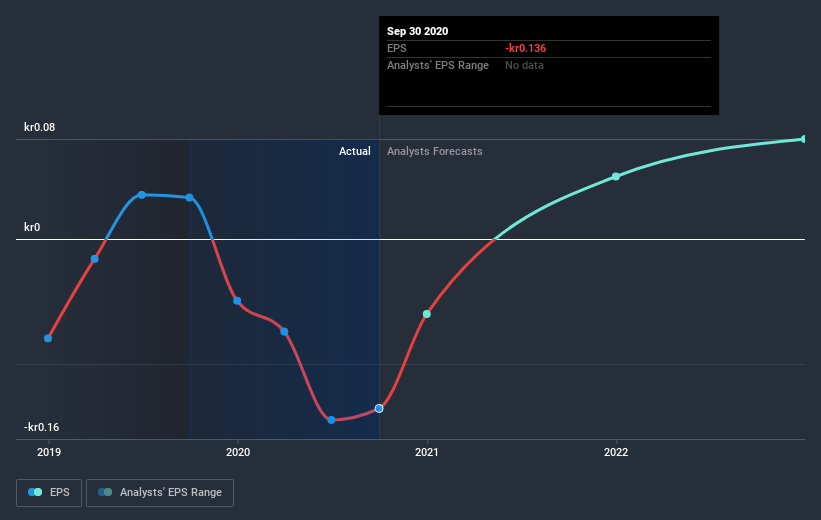Click the 2022 x-axis label
This screenshot has width=821, height=520.
click(616, 452)
